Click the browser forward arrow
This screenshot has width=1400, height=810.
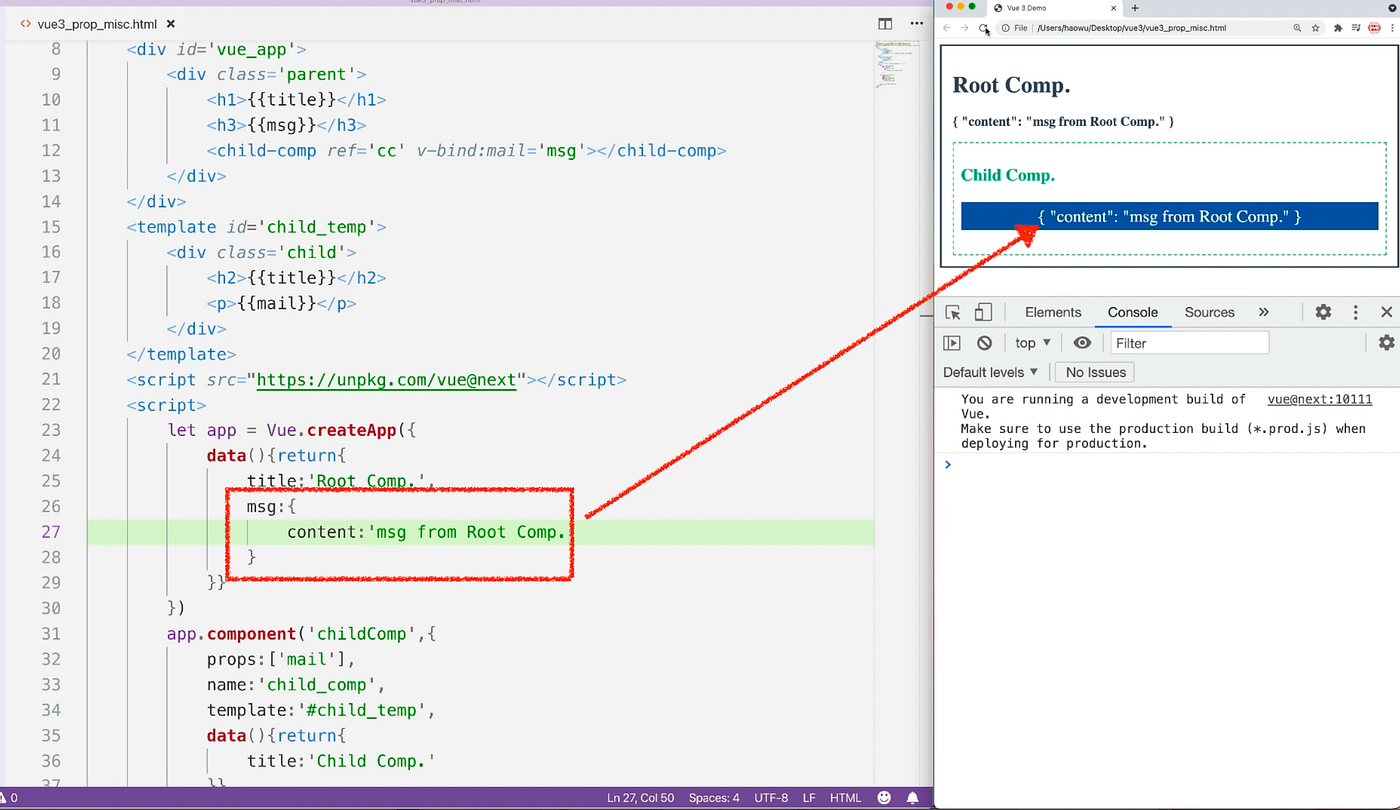(965, 28)
